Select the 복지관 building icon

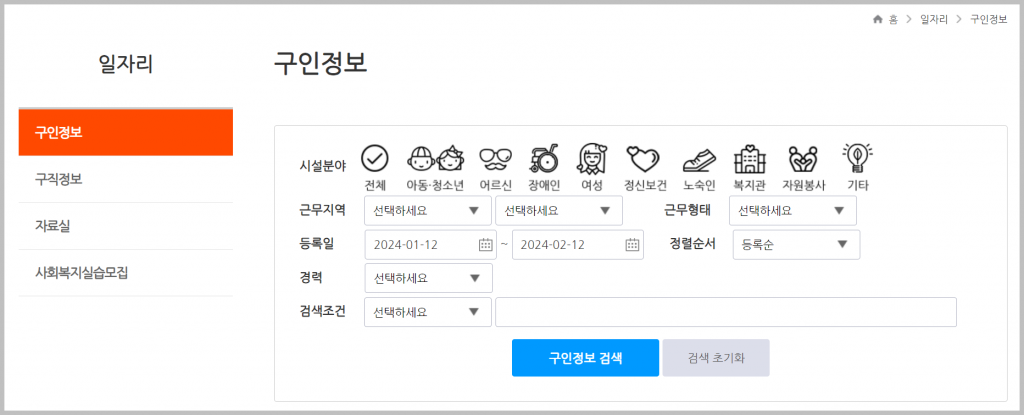click(750, 158)
